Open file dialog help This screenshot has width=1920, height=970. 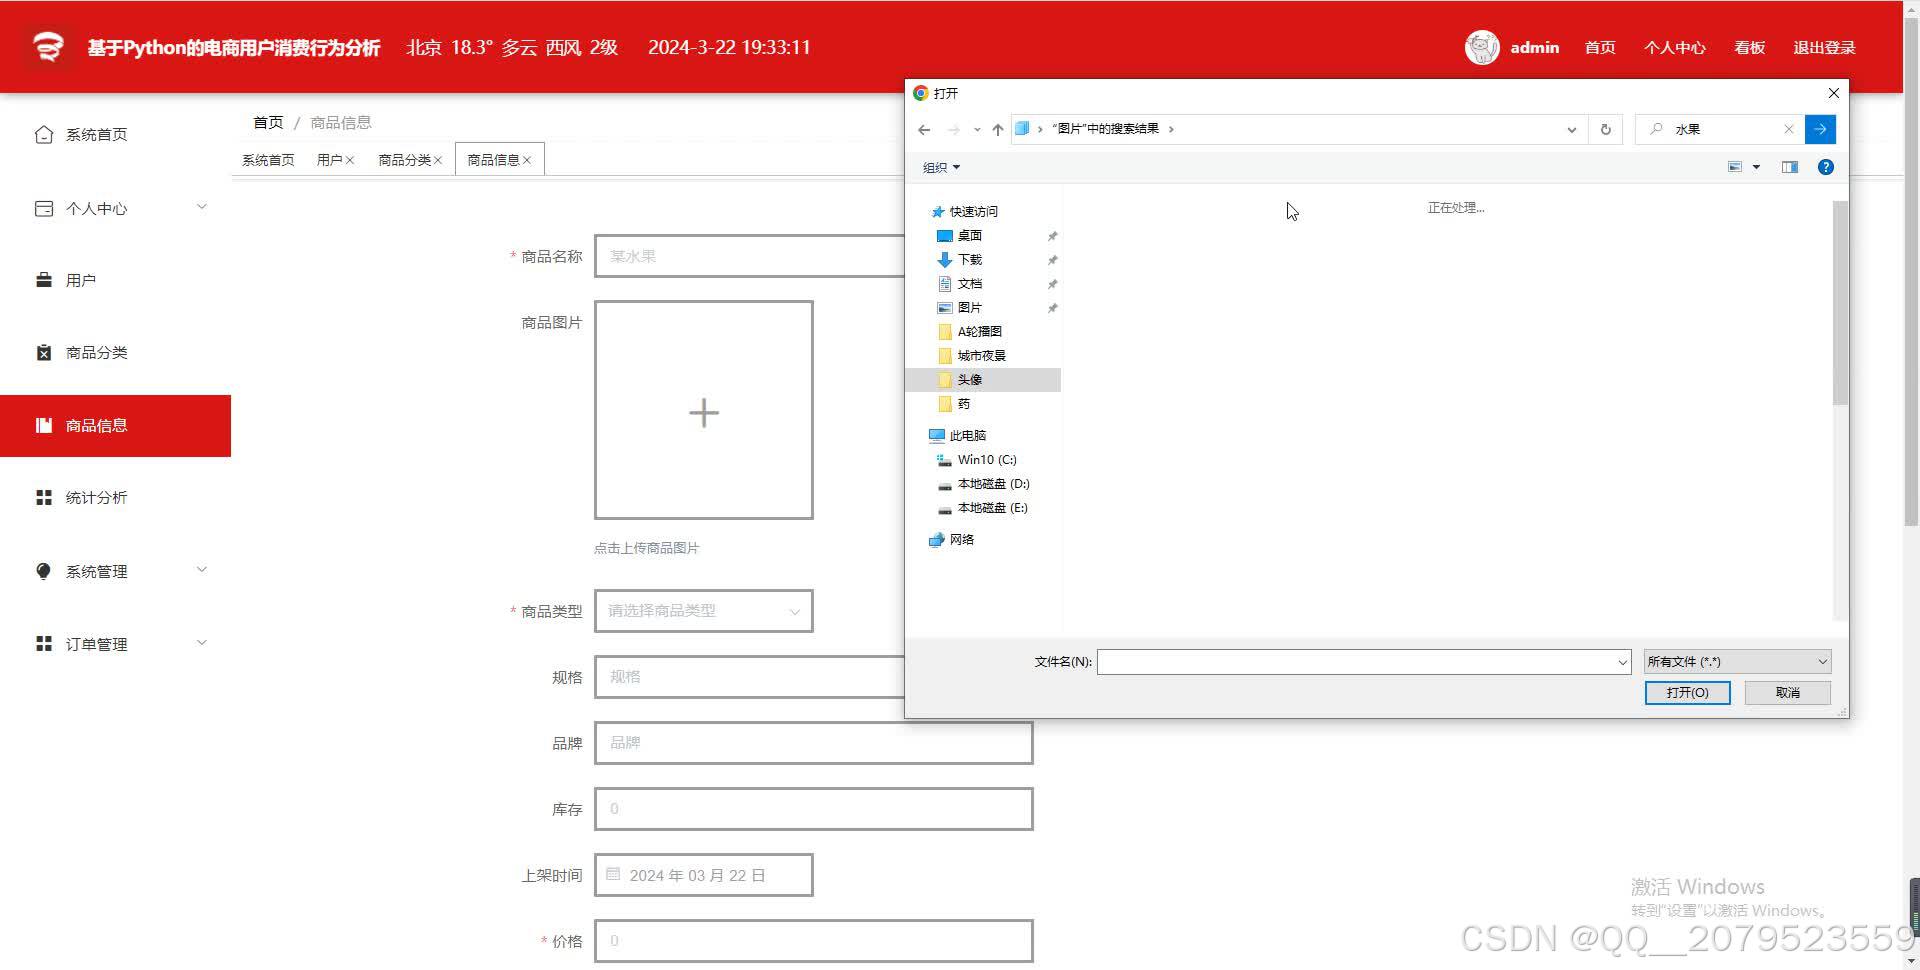click(1826, 167)
